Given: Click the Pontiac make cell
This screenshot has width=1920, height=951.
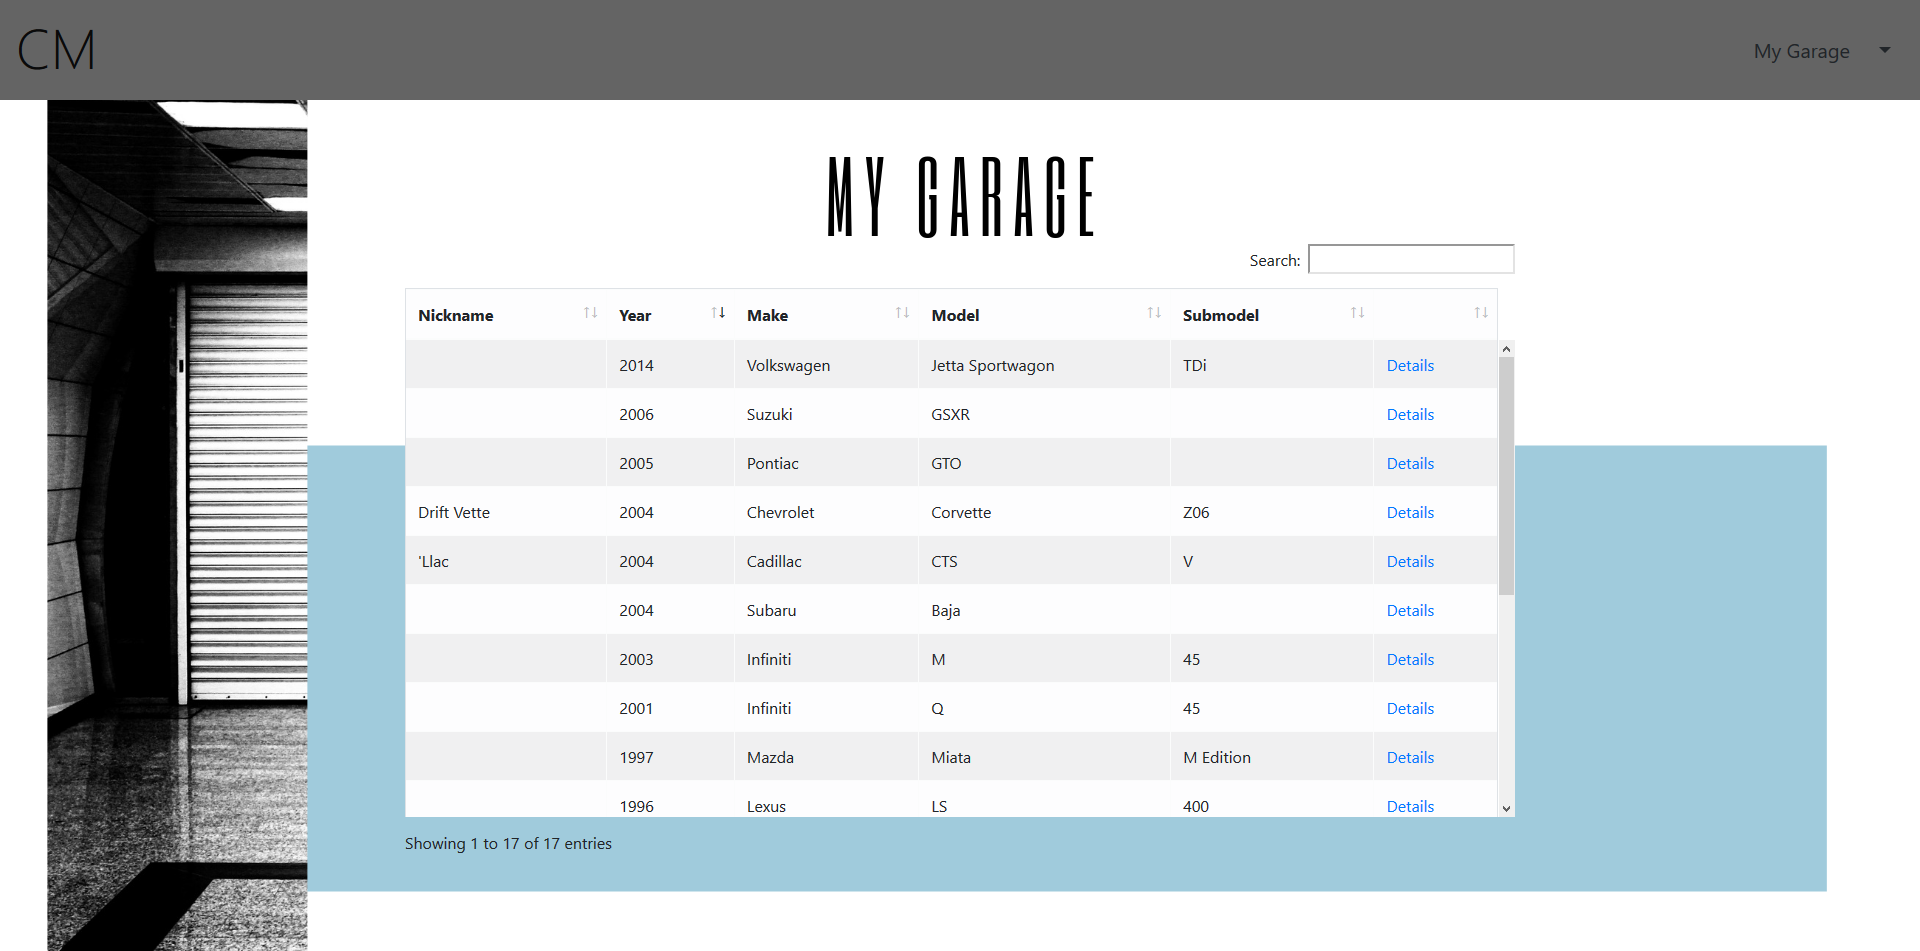Looking at the screenshot, I should pos(826,463).
